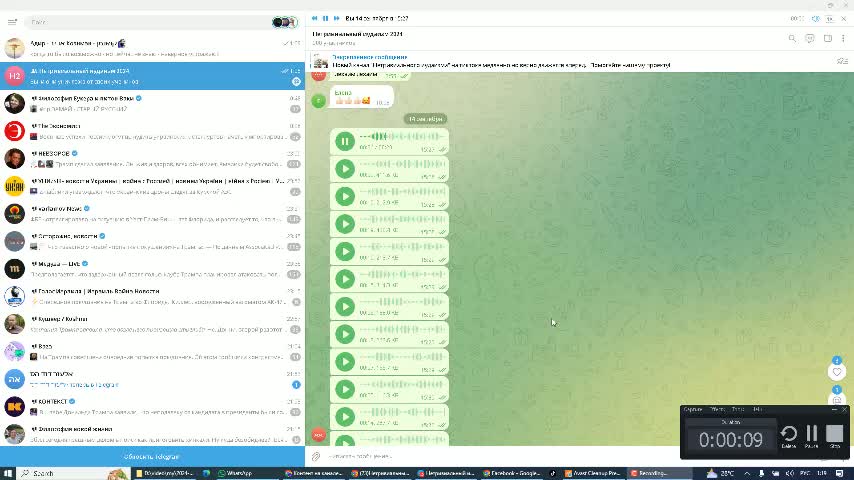Image resolution: width=854 pixels, height=480 pixels.
Task: Open the Tools menu in recorder
Action: [x=738, y=409]
